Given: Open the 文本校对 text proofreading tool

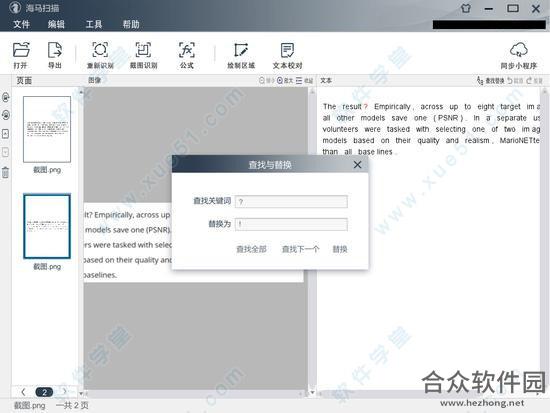Looking at the screenshot, I should (287, 55).
